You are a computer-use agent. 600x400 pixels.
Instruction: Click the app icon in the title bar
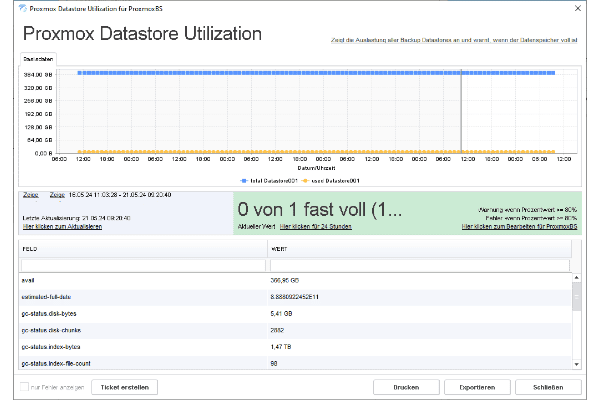pos(23,8)
